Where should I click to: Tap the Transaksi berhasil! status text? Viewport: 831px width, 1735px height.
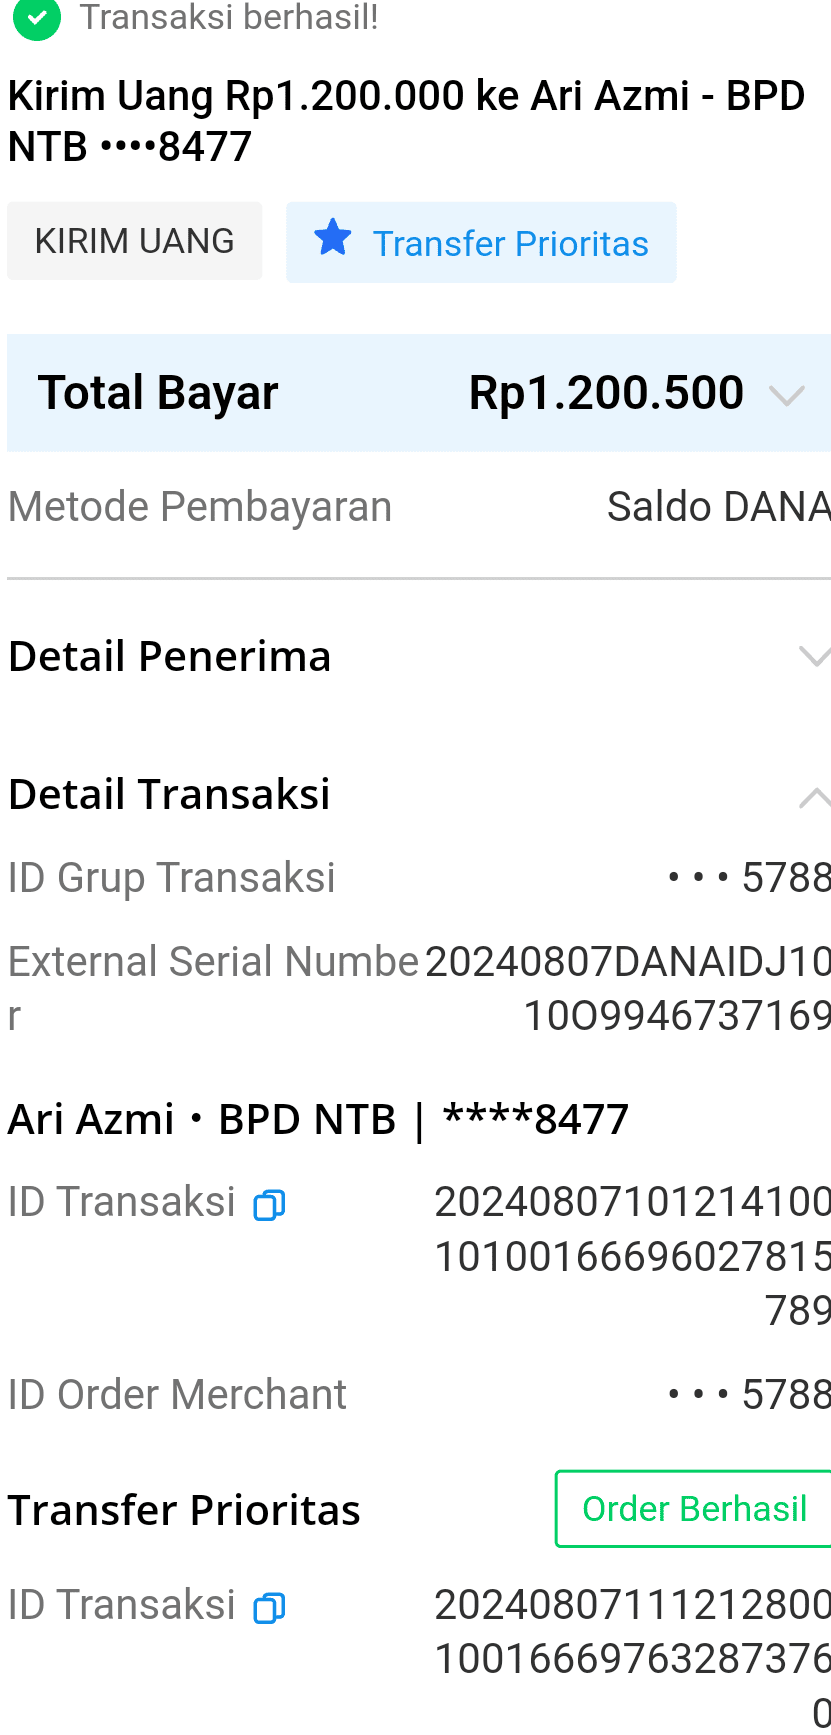(229, 17)
